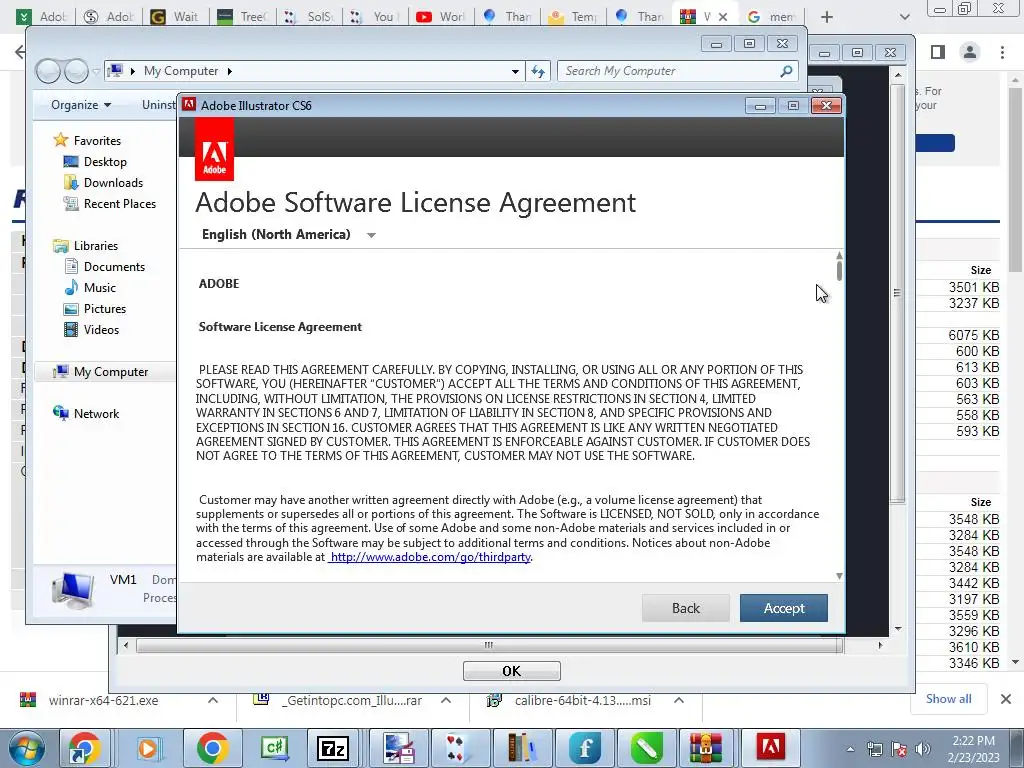Click the horizontal scrollbar thumb above OK
This screenshot has height=768, width=1024.
[488, 645]
